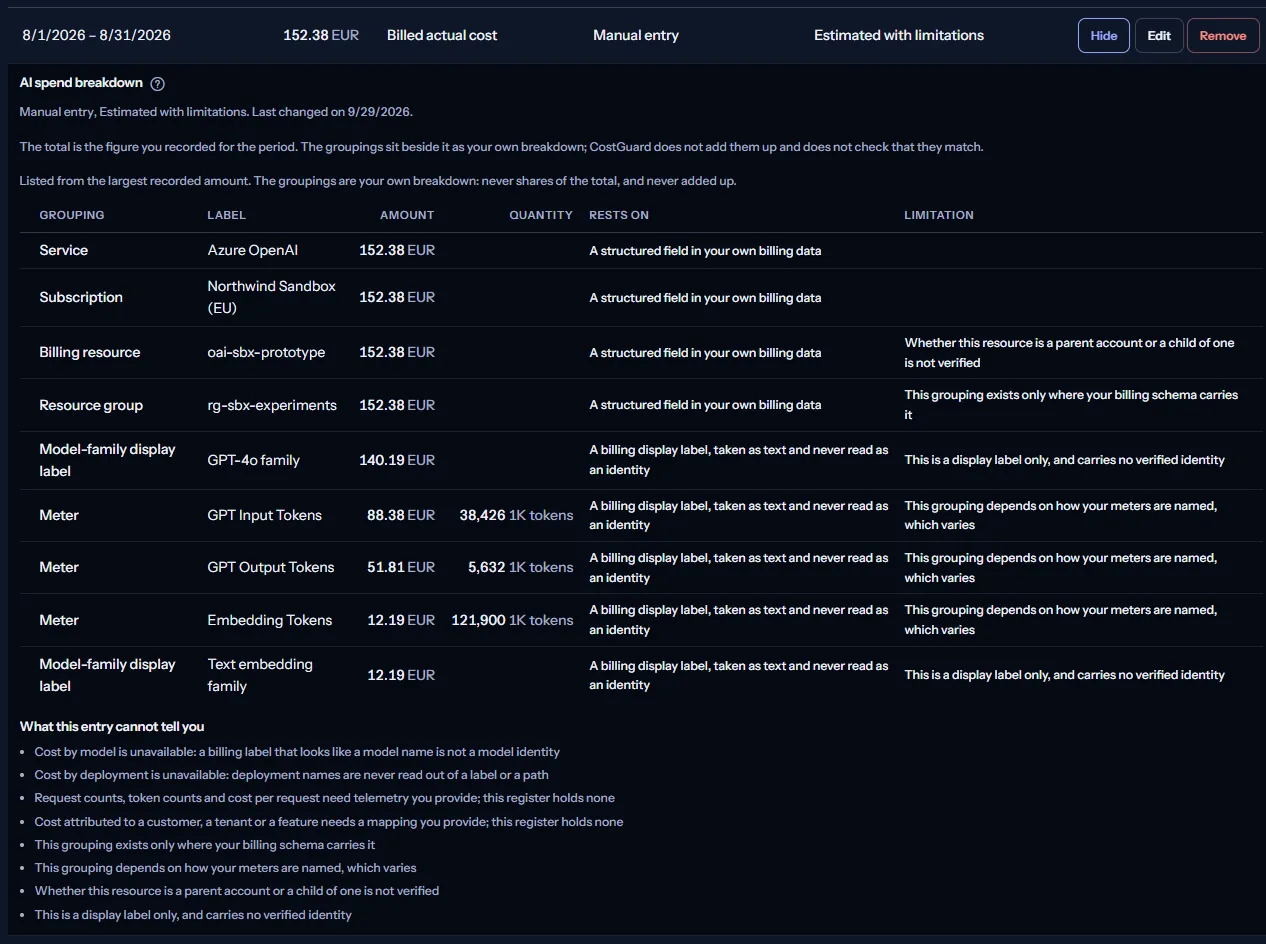Click the 5,632 1K tokens quantity
The width and height of the screenshot is (1266, 944).
click(x=521, y=567)
